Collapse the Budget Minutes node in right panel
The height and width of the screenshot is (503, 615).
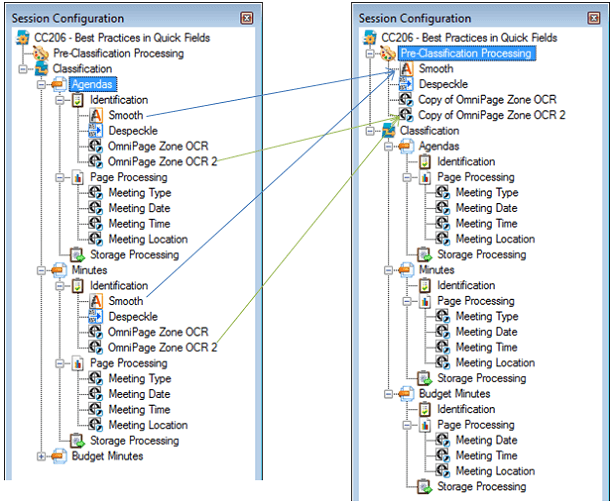(x=388, y=394)
